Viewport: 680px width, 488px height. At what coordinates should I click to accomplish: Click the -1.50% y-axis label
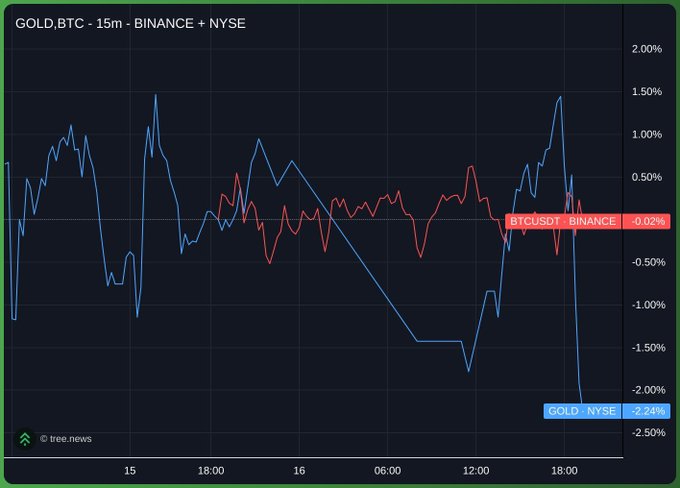(x=648, y=347)
